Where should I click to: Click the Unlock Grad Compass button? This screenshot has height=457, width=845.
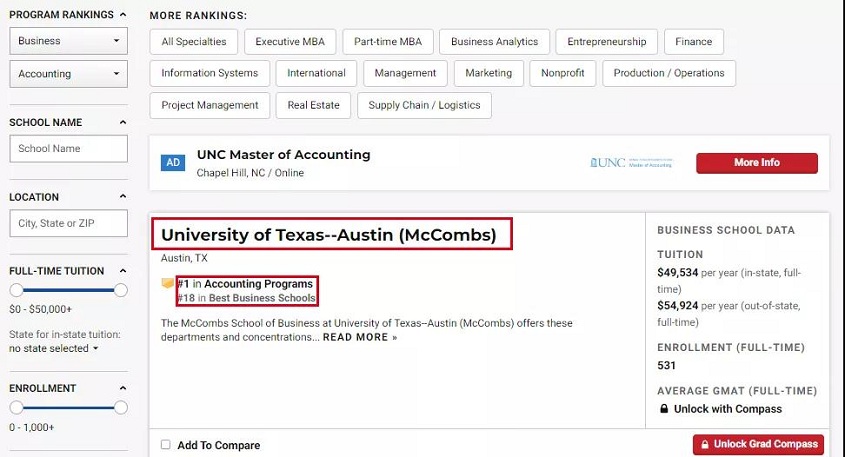[x=758, y=445]
